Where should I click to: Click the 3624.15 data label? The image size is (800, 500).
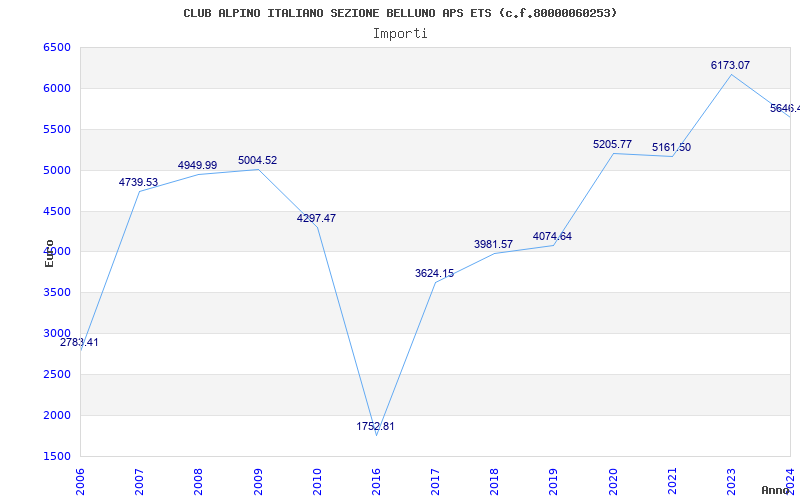434,273
